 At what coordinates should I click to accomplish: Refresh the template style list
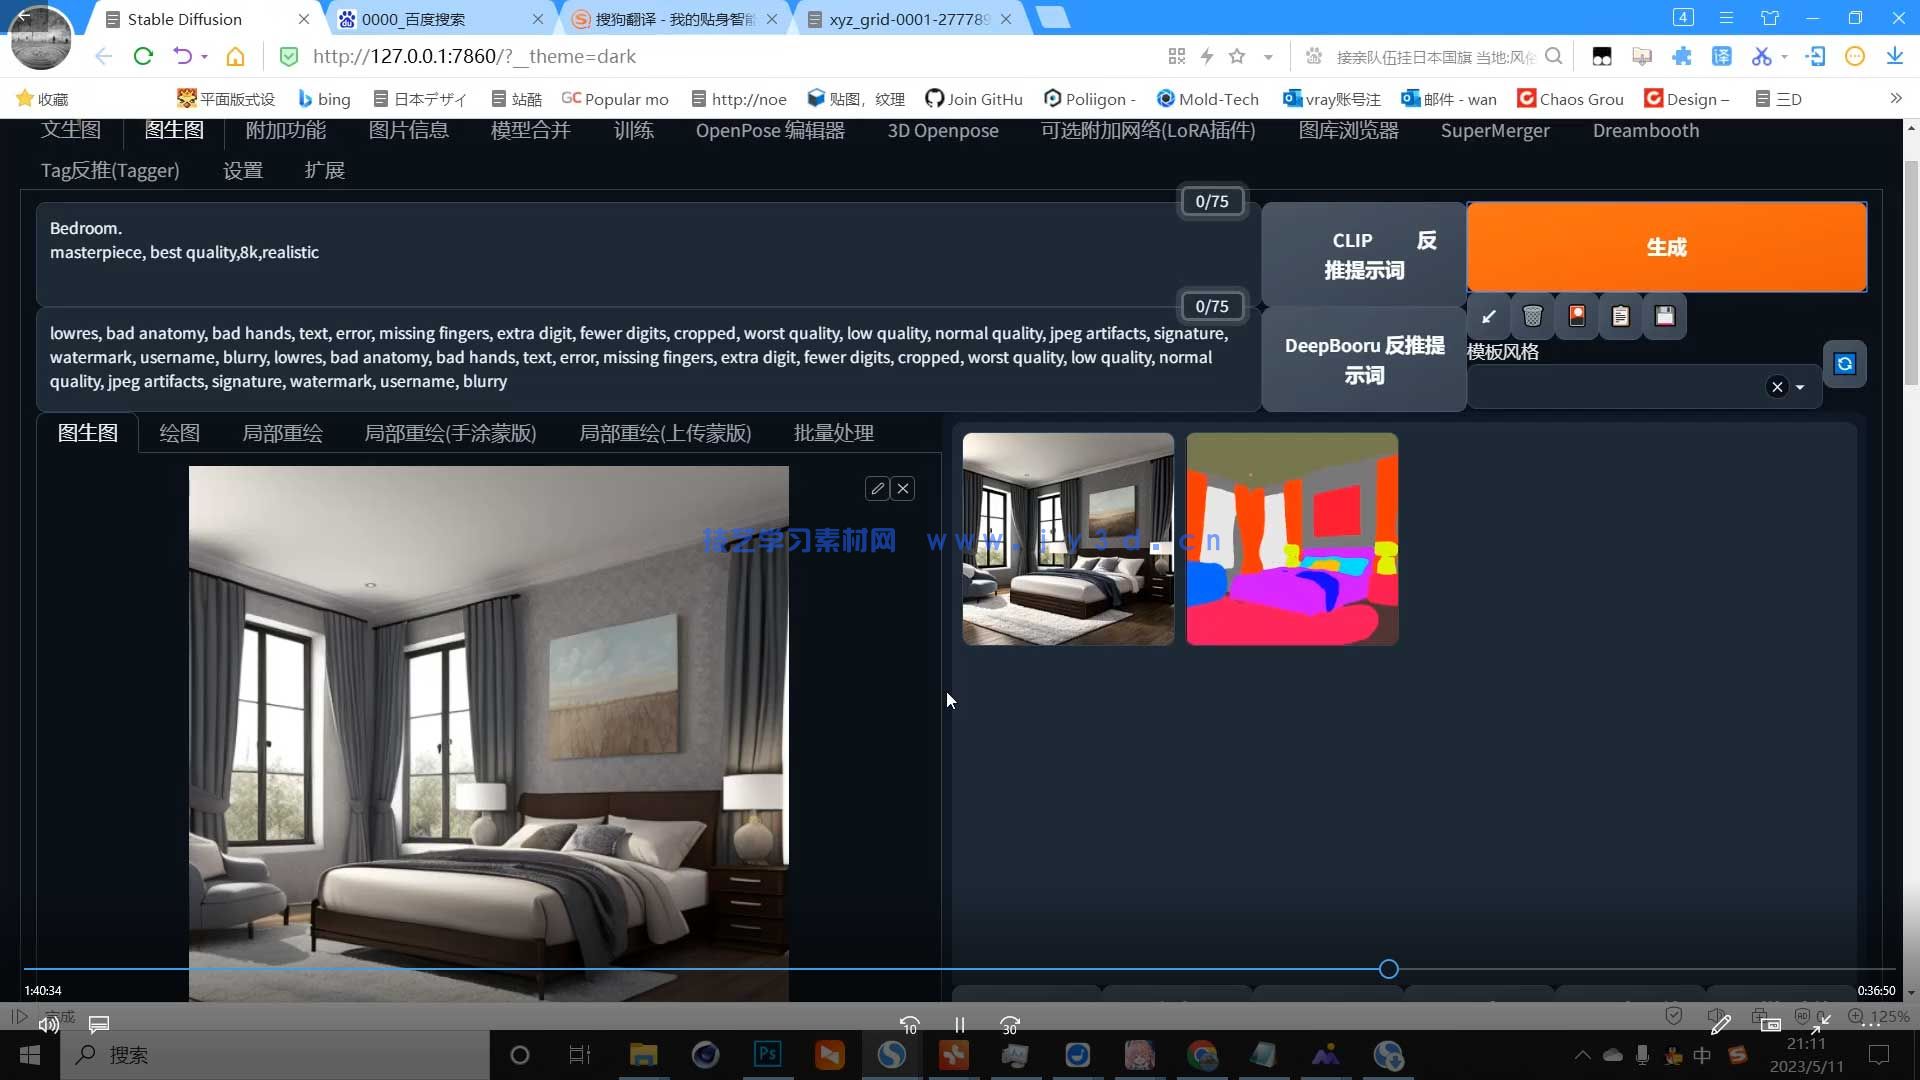pyautogui.click(x=1845, y=364)
